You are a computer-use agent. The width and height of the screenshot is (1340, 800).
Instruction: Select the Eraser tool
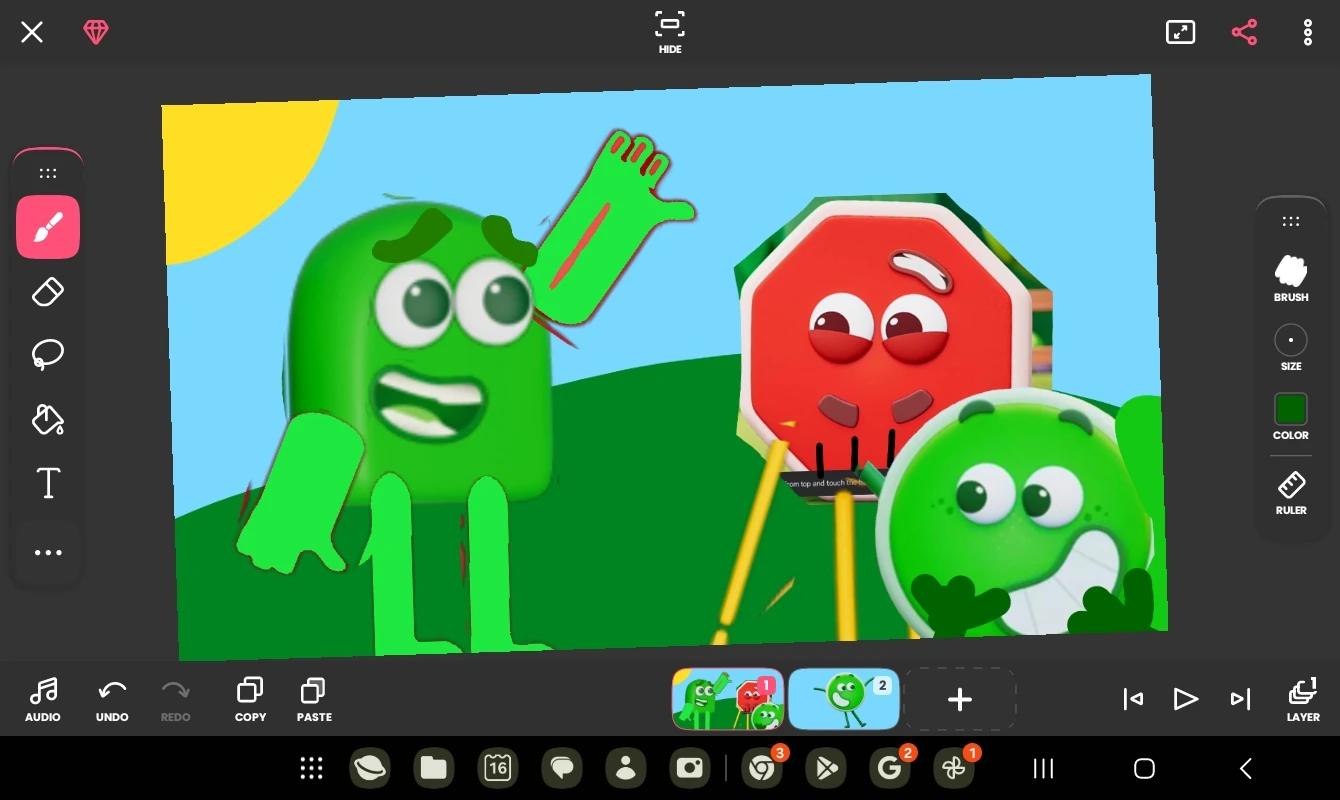pos(48,292)
